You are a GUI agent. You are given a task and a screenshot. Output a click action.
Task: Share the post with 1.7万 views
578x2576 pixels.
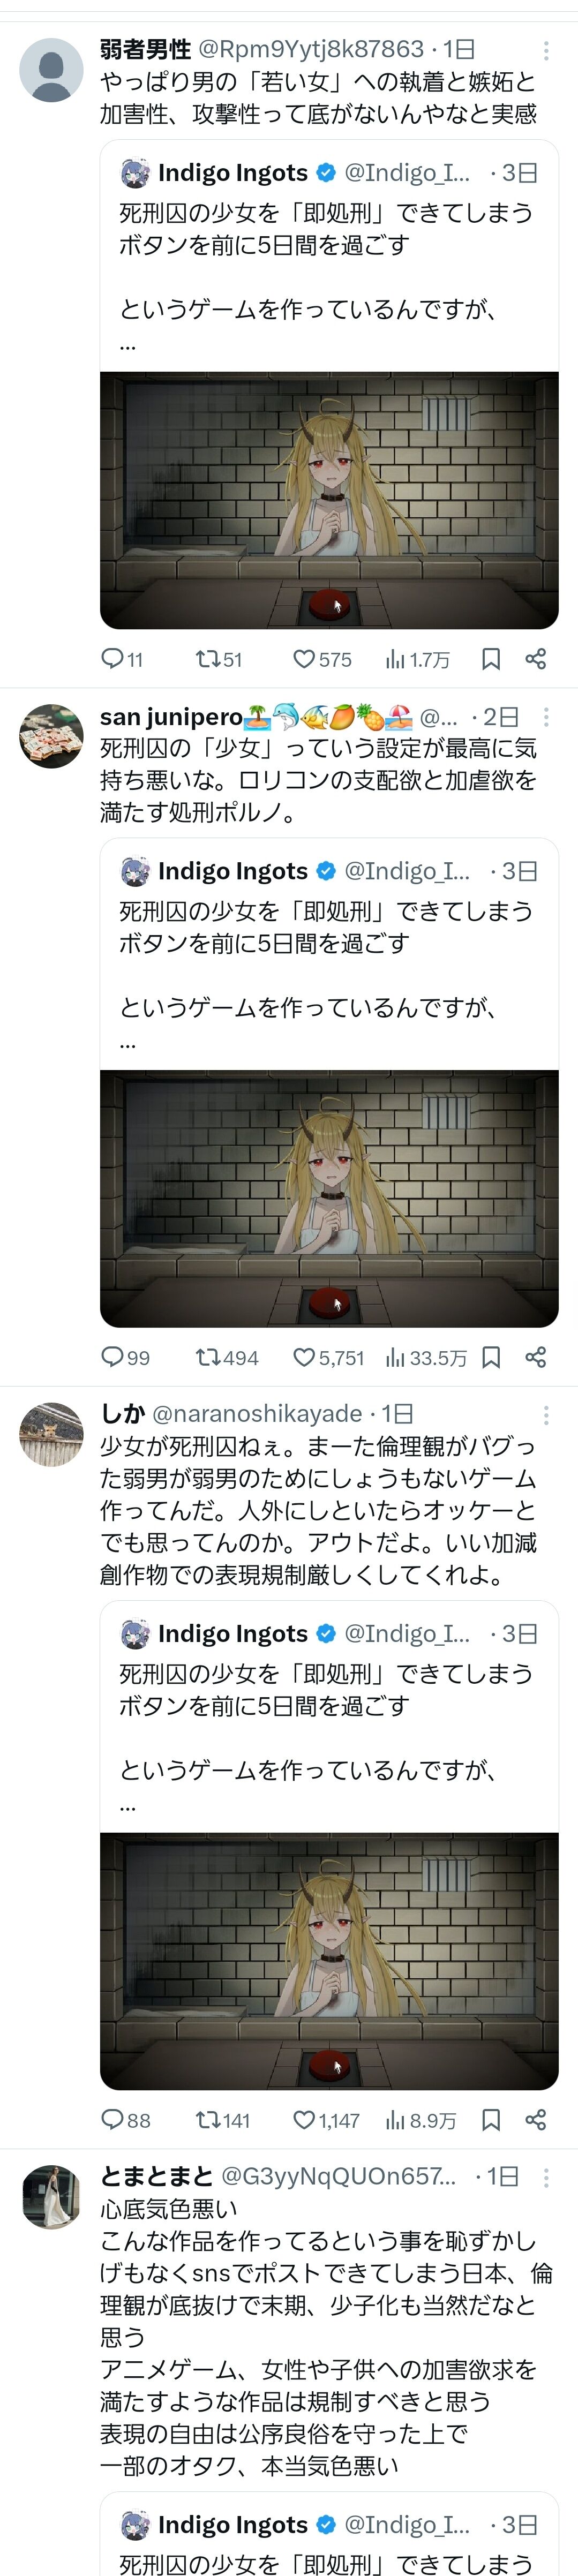point(536,659)
